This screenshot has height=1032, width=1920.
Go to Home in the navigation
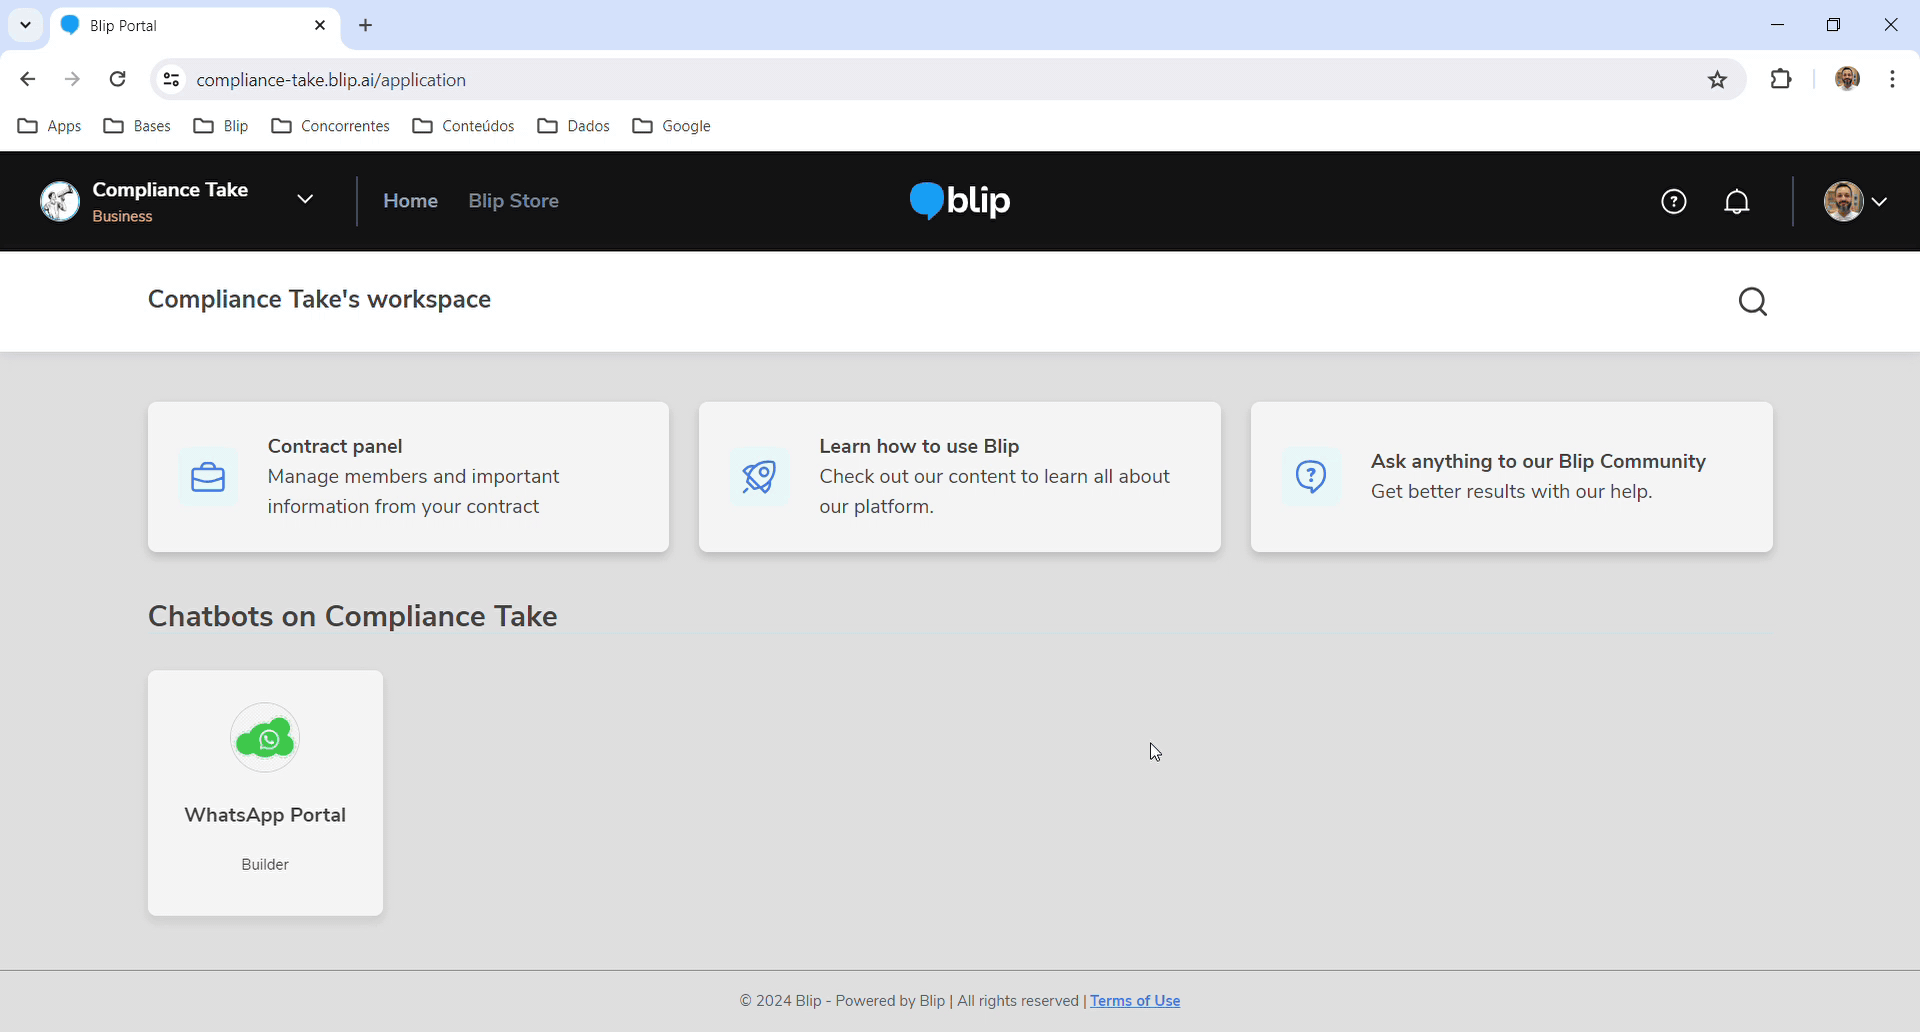pyautogui.click(x=410, y=201)
